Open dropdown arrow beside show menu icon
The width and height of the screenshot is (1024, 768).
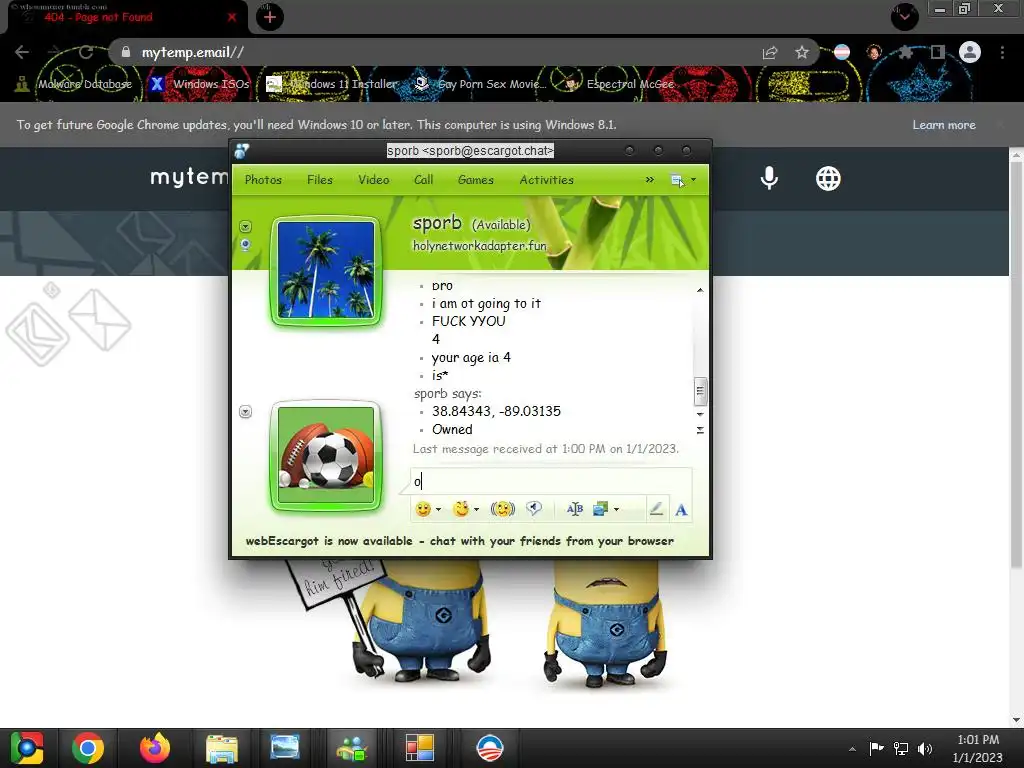pos(694,180)
